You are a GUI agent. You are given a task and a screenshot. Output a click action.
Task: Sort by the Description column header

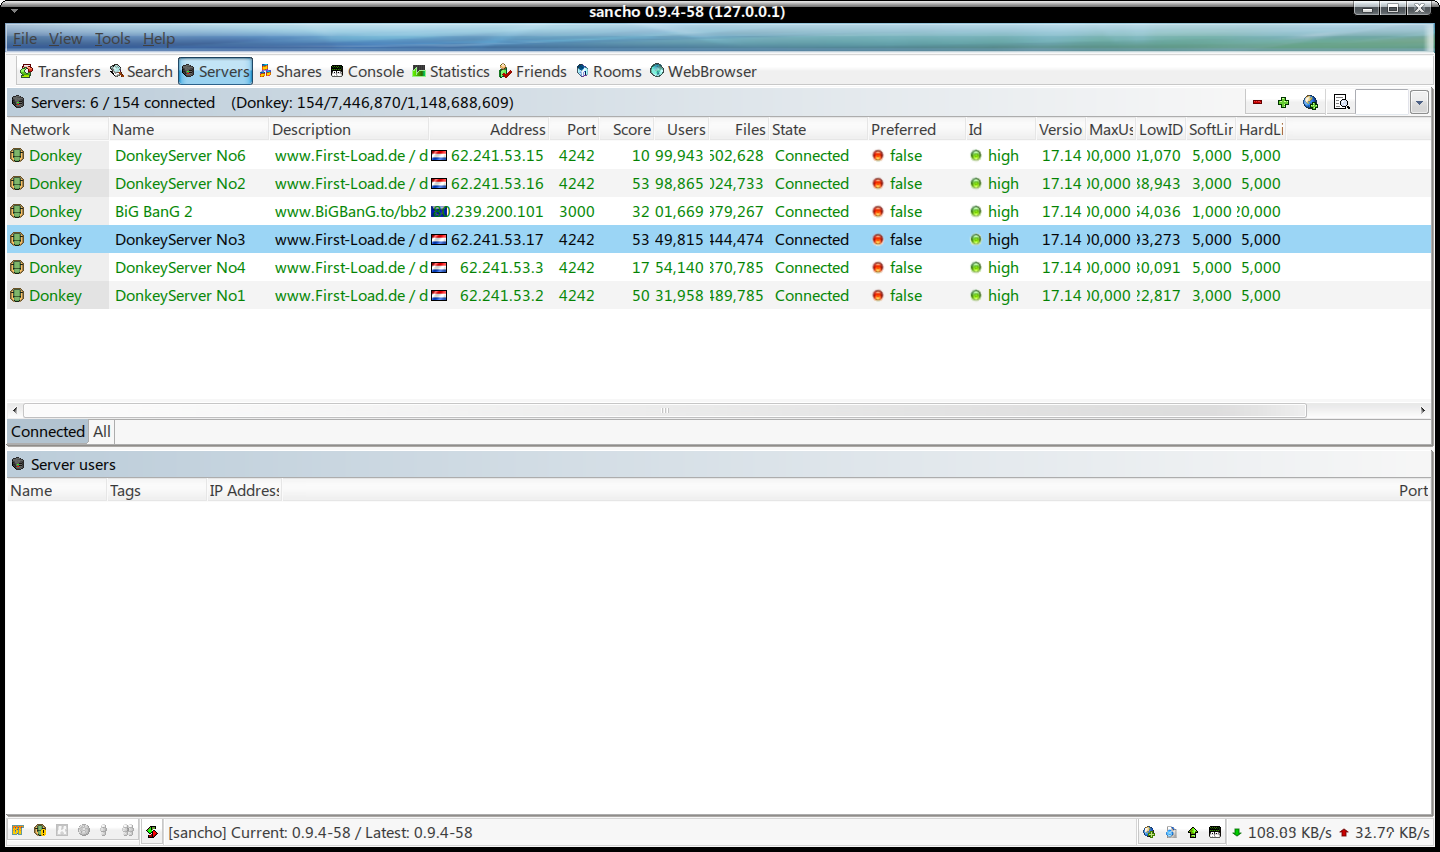click(x=349, y=129)
